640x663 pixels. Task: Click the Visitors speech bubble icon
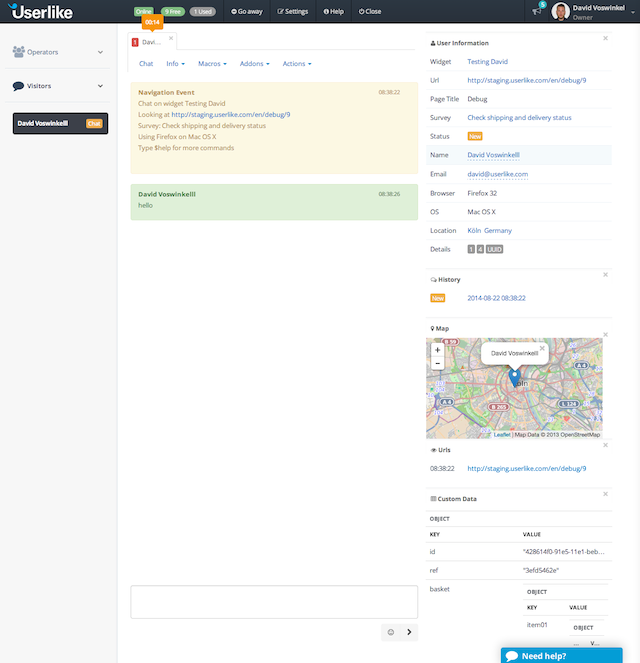[18, 86]
